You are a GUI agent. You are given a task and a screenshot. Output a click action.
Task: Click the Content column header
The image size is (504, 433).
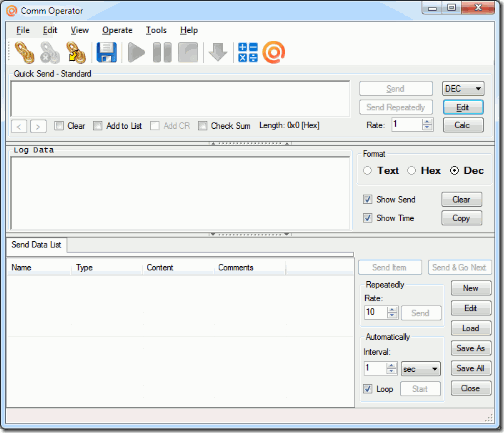point(178,267)
